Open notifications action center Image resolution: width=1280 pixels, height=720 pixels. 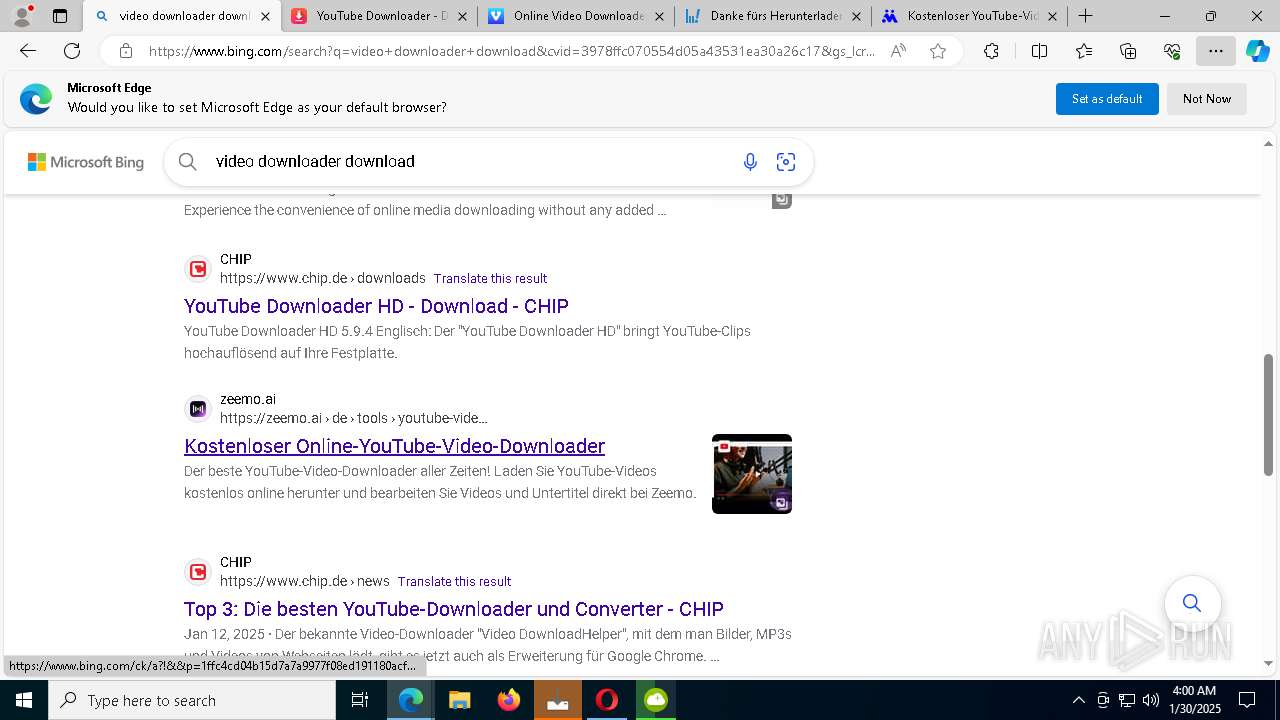pos(1248,700)
